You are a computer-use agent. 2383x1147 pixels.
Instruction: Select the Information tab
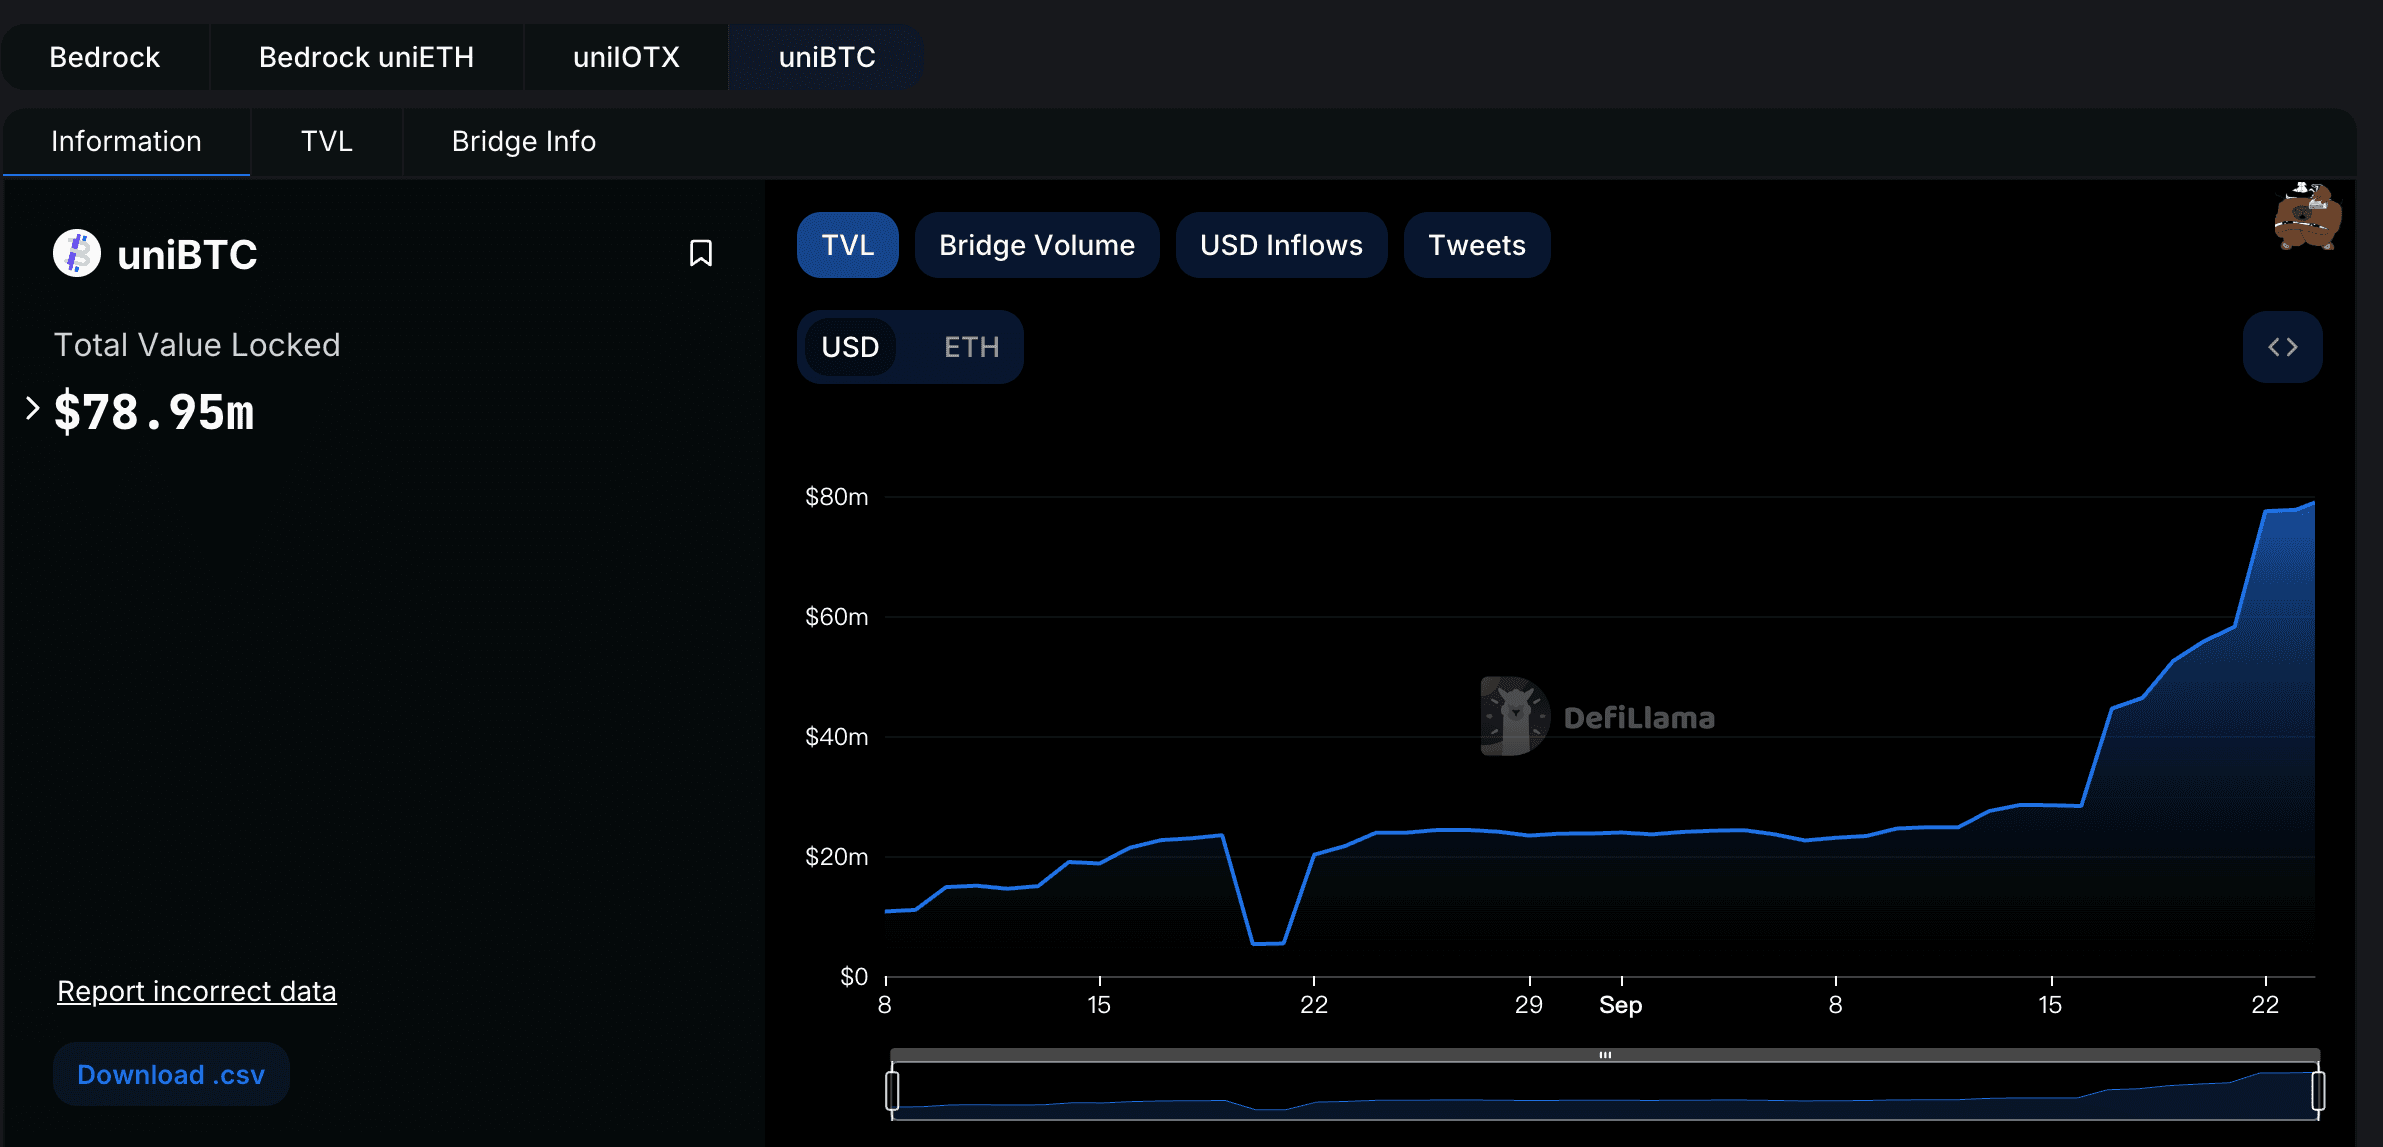(126, 142)
